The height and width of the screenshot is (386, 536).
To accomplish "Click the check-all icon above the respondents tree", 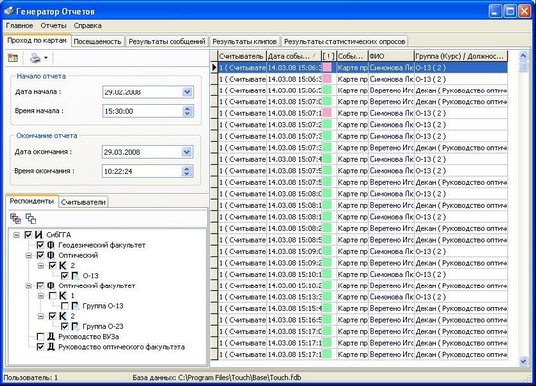I will [x=15, y=218].
